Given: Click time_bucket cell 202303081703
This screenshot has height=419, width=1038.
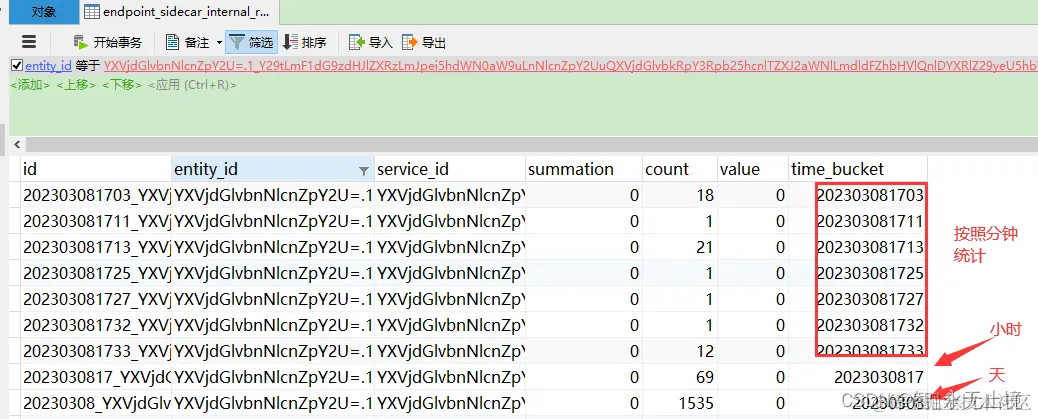Looking at the screenshot, I should pyautogui.click(x=859, y=195).
